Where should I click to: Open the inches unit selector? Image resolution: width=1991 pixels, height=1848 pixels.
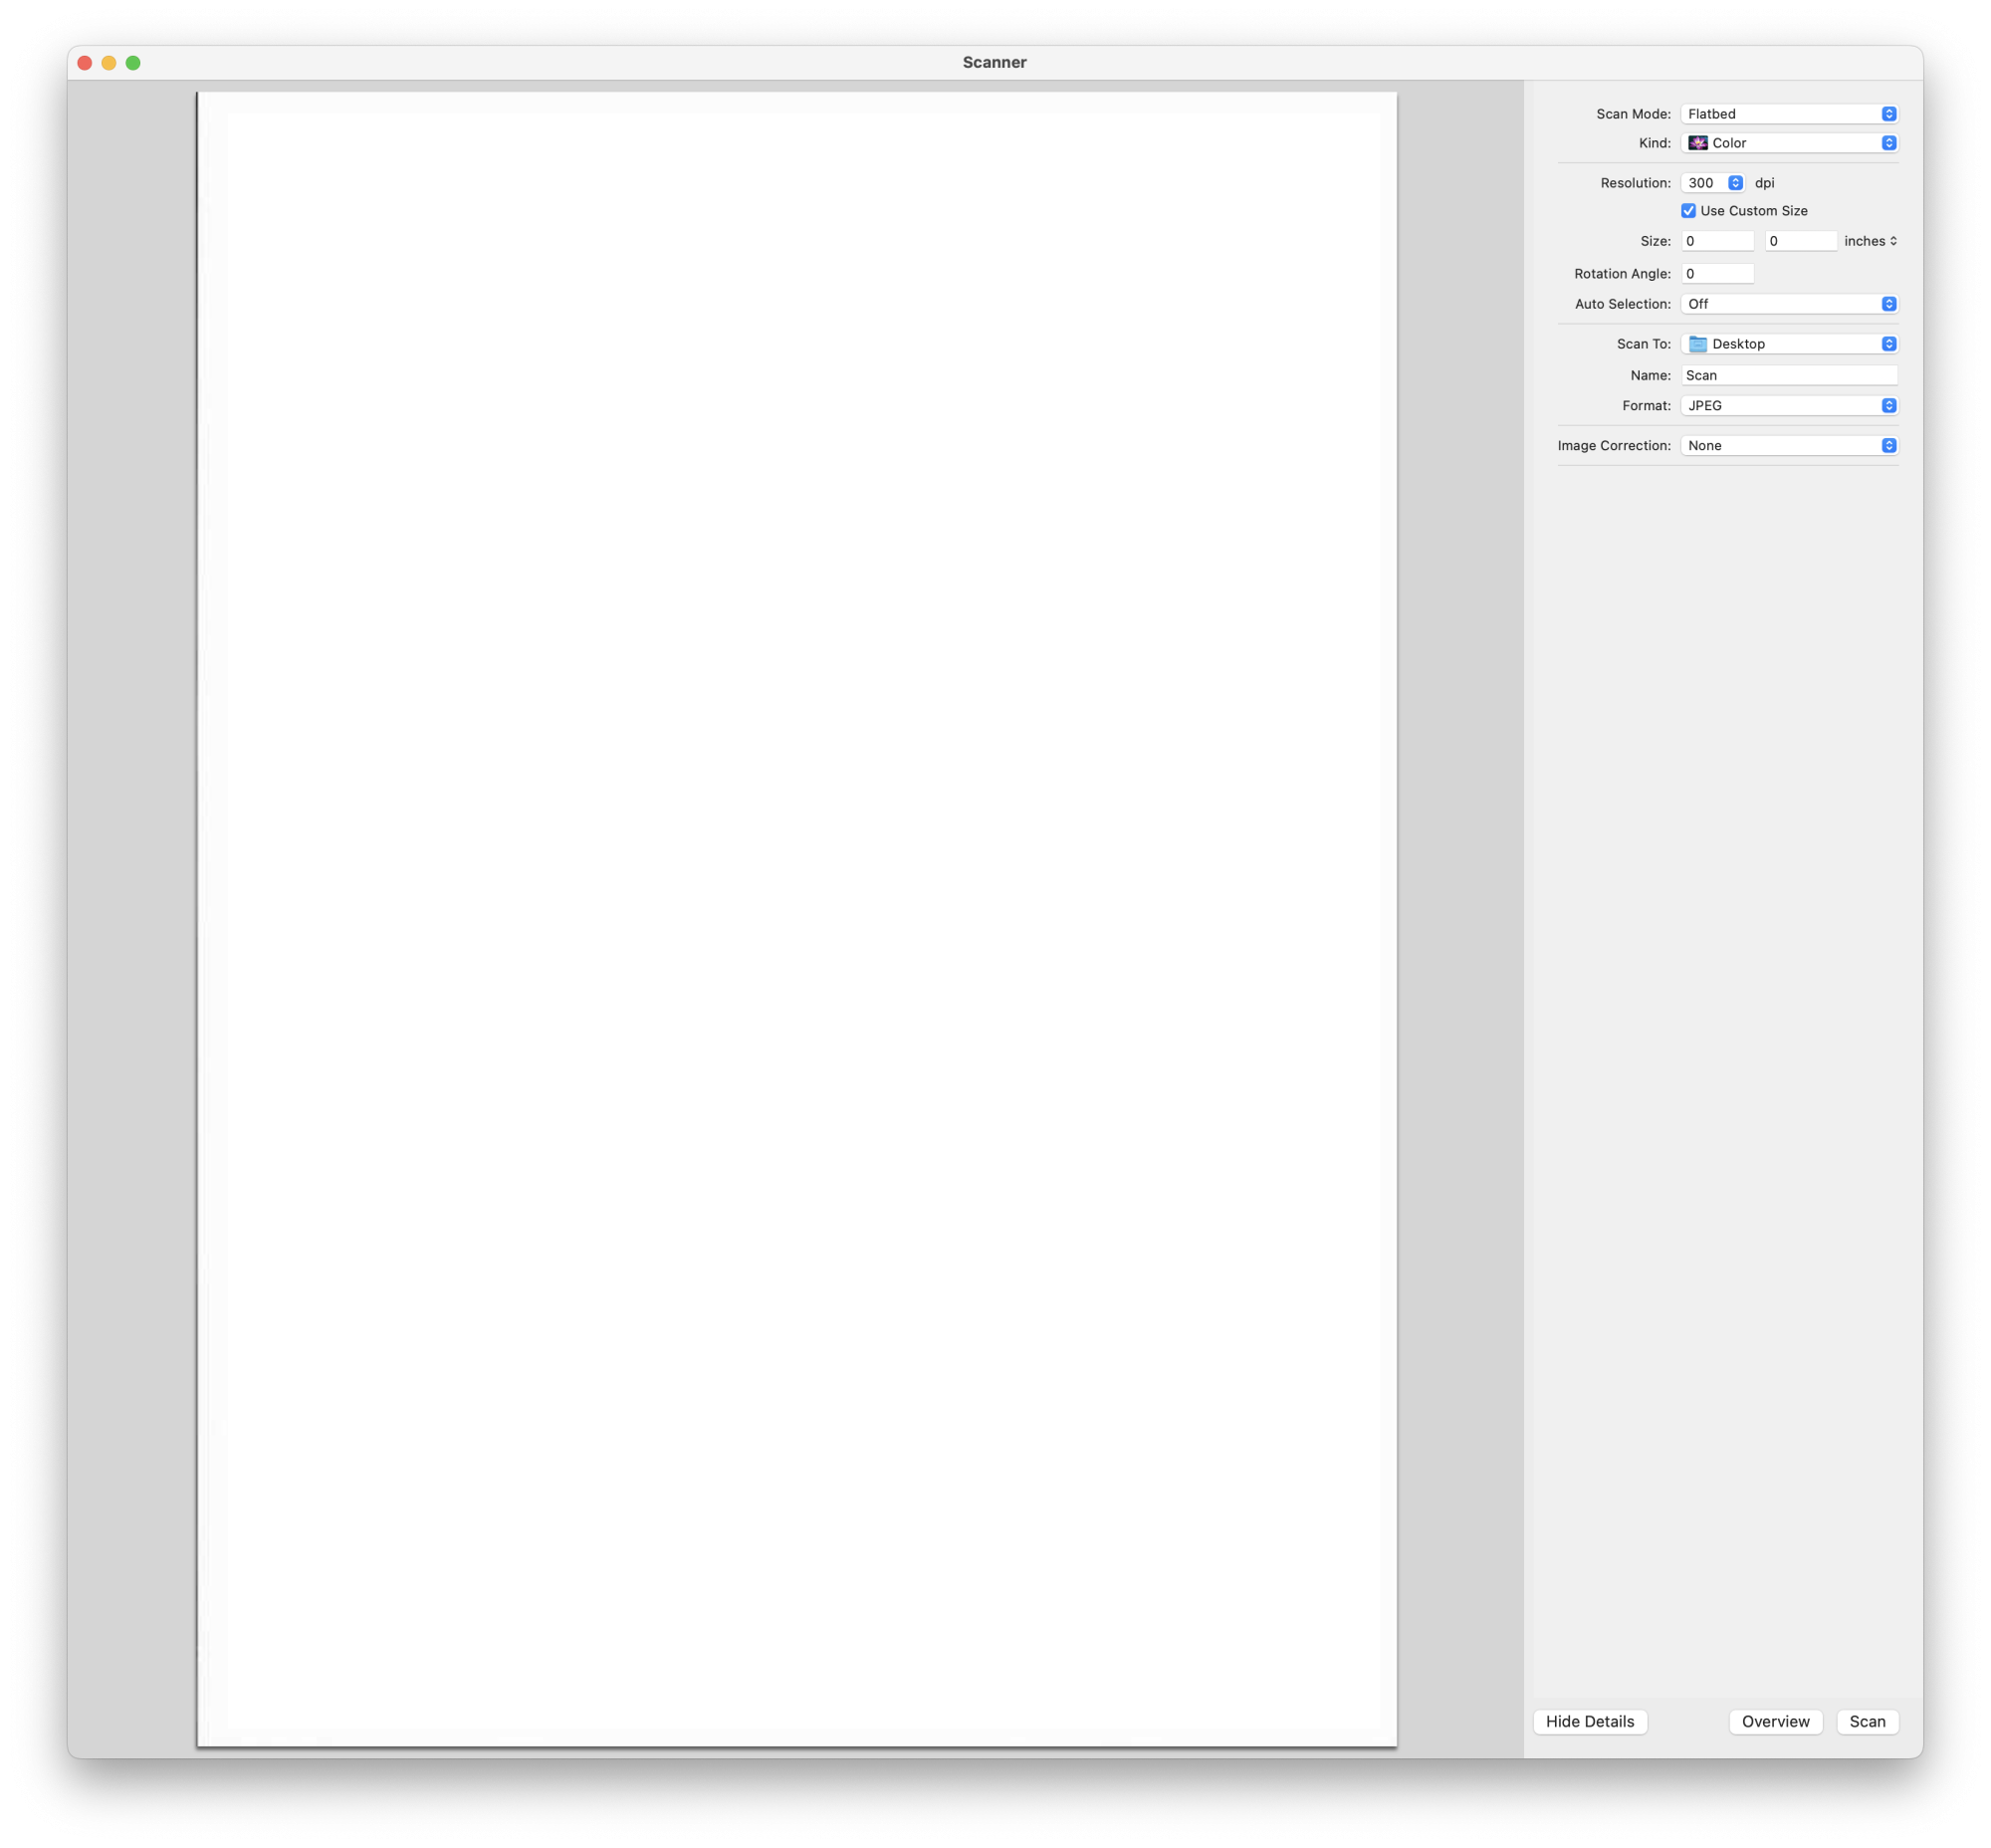(x=1870, y=241)
